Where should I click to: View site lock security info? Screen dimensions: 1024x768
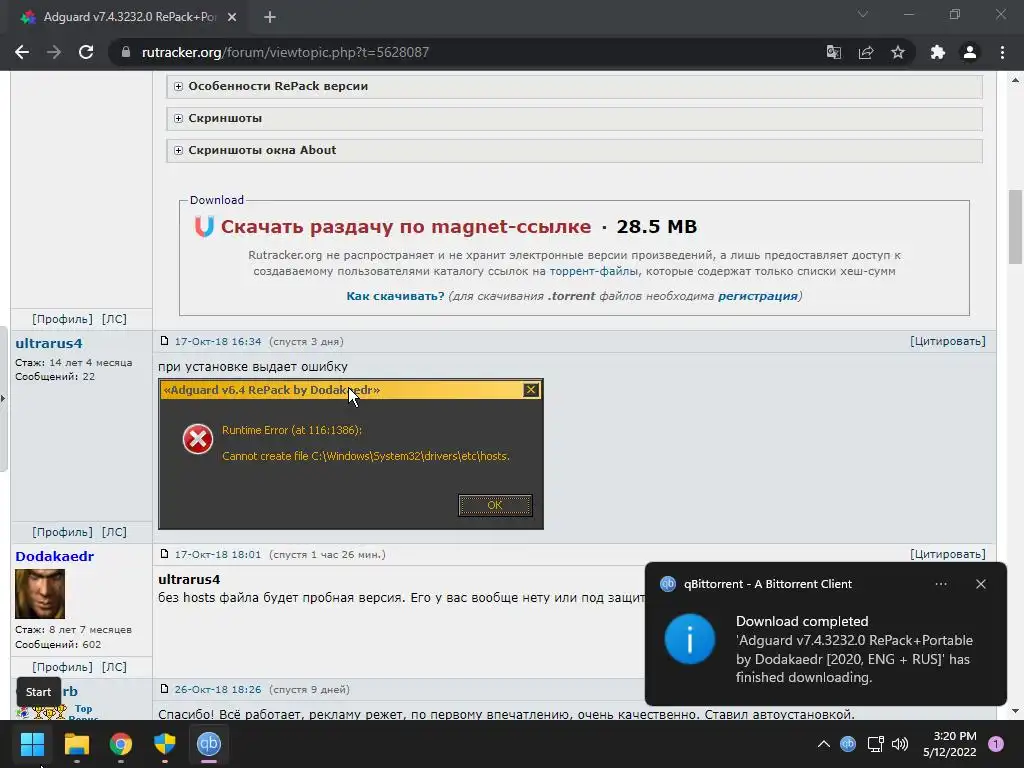click(126, 52)
